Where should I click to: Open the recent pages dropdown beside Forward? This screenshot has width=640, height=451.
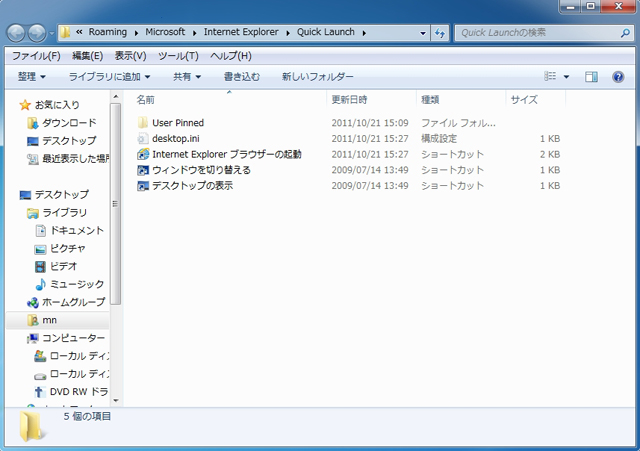(x=51, y=33)
